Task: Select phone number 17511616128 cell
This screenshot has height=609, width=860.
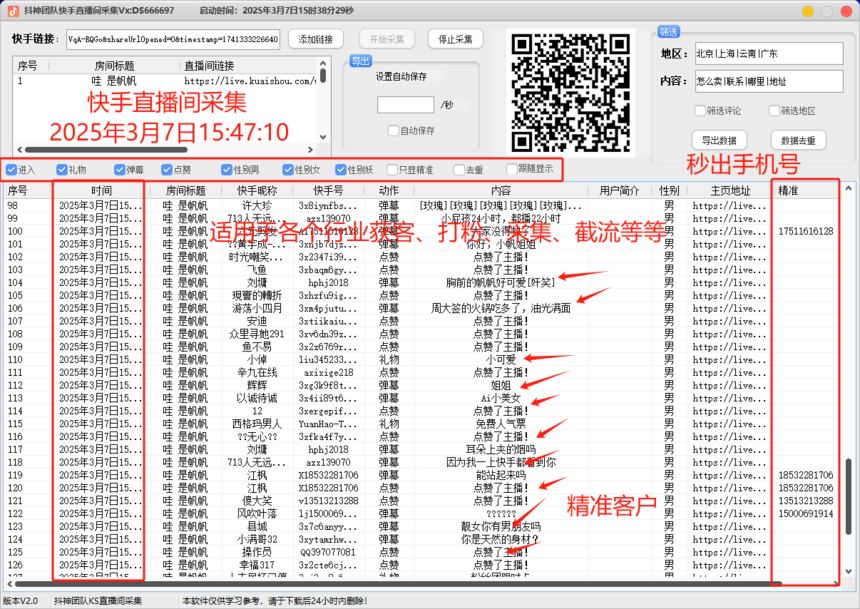Action: [805, 231]
